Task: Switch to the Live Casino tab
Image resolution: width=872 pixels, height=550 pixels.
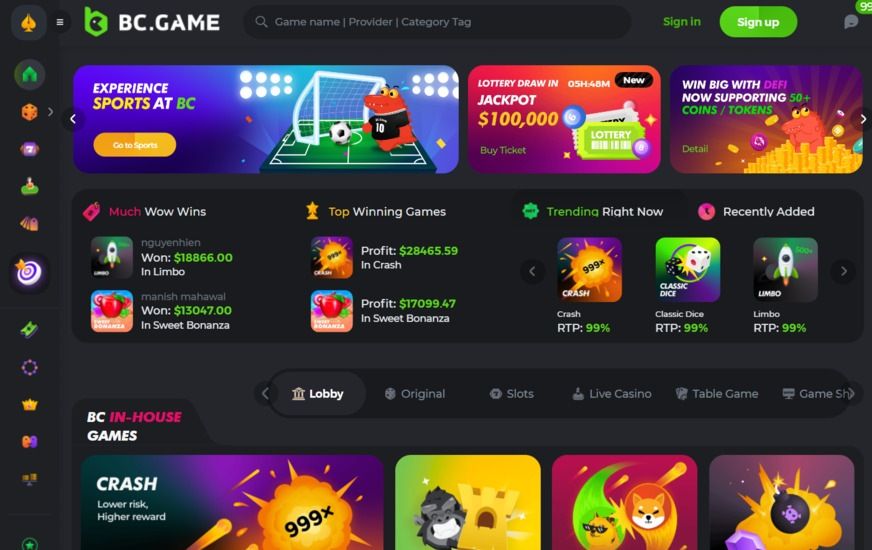Action: (x=612, y=394)
